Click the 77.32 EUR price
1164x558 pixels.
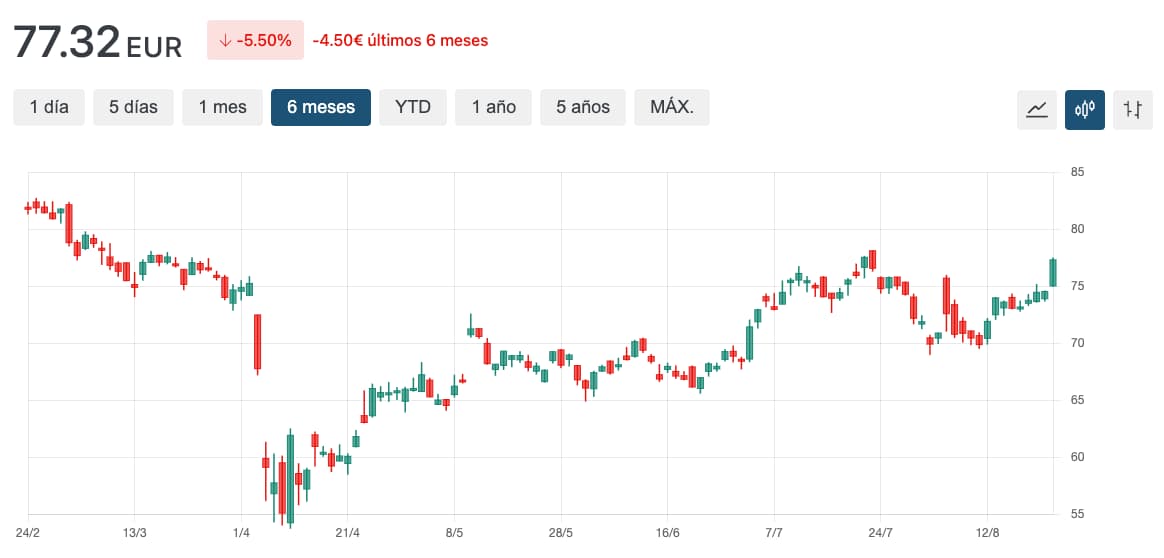(x=97, y=42)
